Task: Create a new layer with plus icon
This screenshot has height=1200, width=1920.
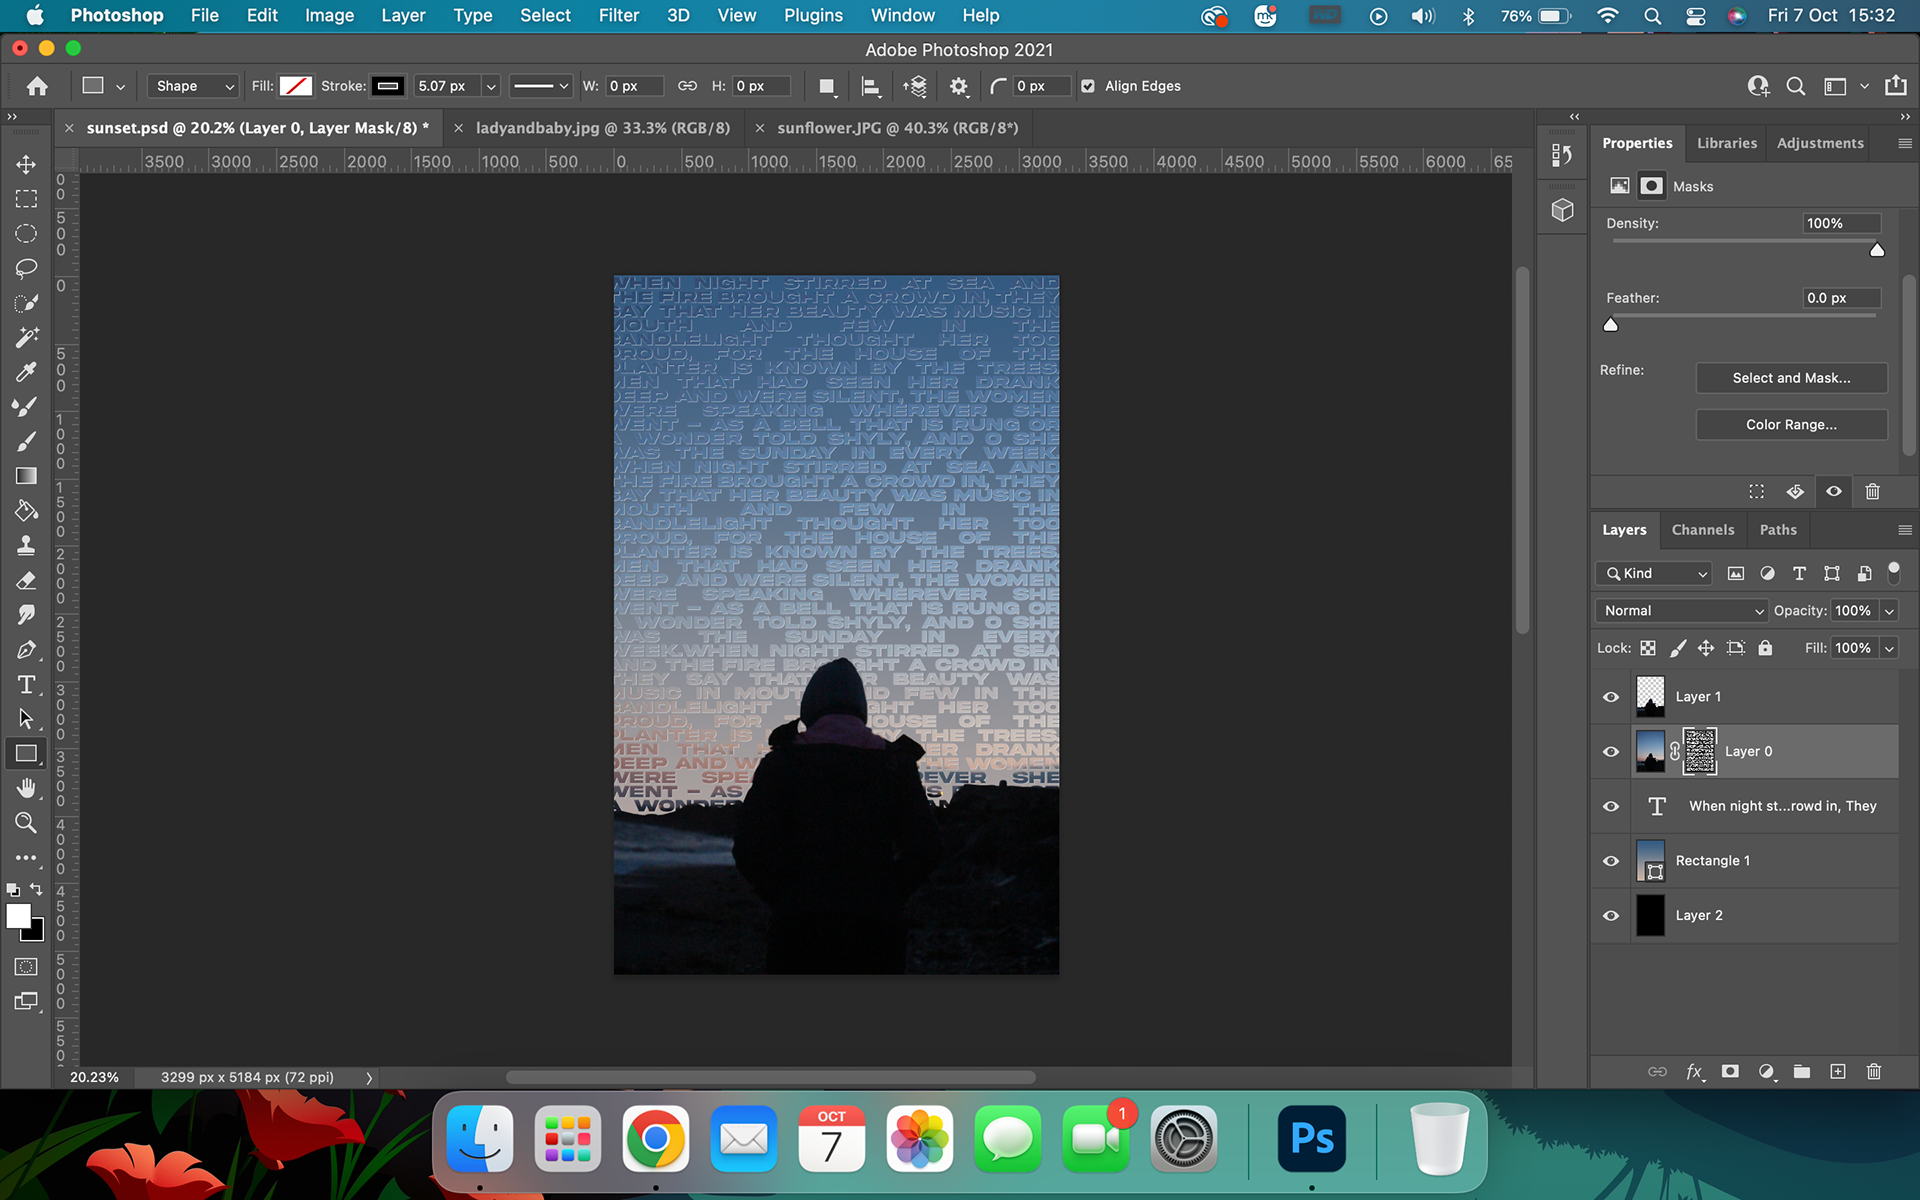Action: click(x=1838, y=1071)
